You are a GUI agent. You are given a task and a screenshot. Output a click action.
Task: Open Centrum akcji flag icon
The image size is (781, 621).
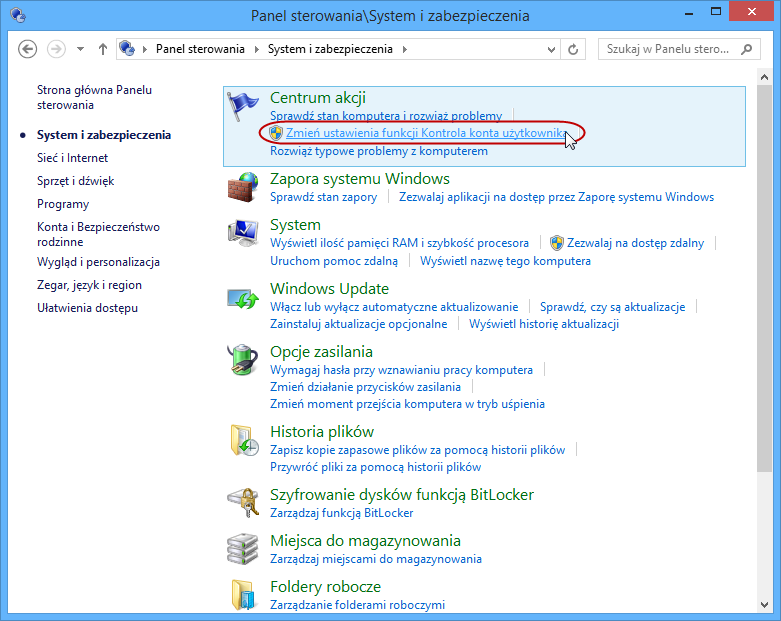coord(243,107)
